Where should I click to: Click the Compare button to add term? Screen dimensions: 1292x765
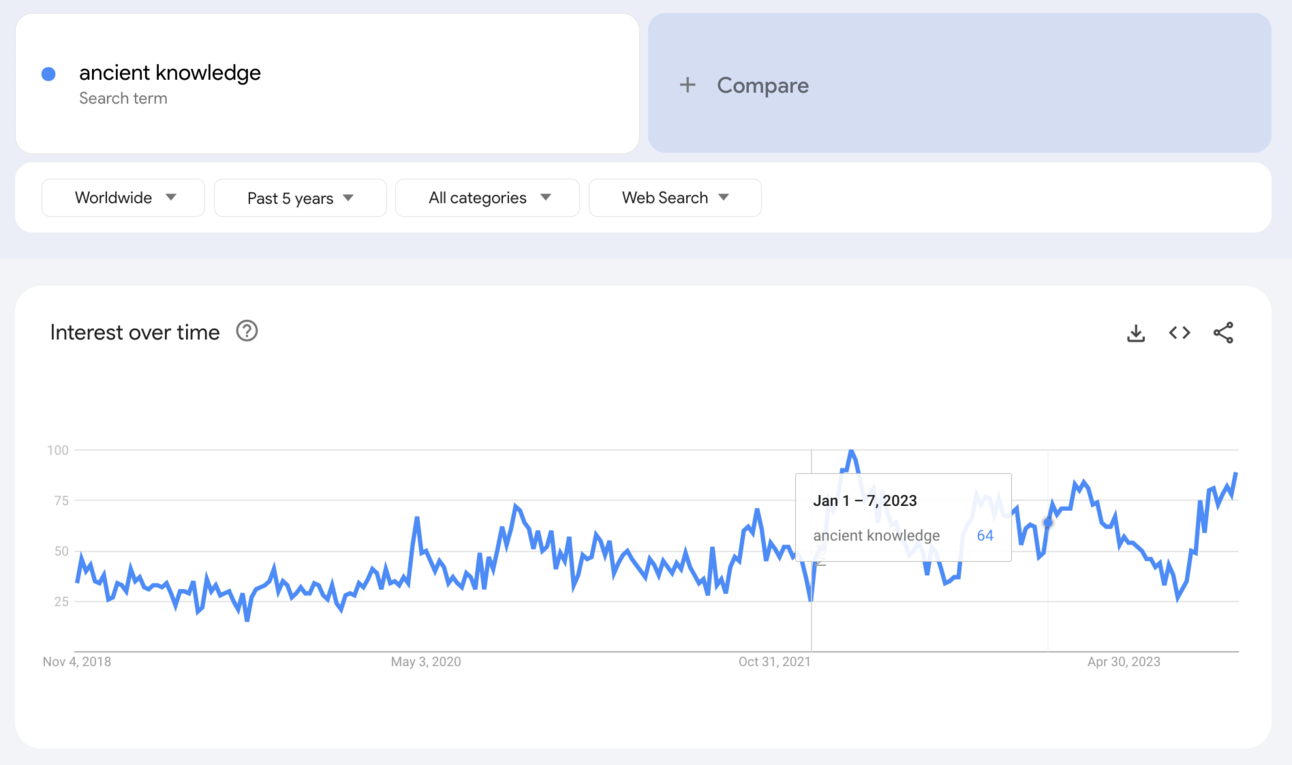pos(762,85)
